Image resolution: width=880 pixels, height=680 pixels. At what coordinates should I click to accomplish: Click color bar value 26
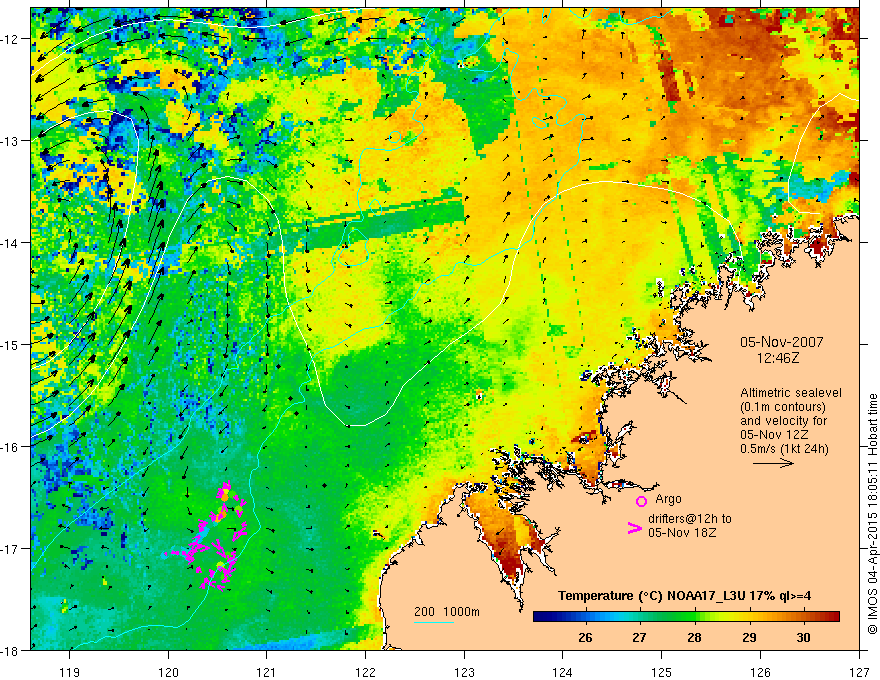(585, 637)
